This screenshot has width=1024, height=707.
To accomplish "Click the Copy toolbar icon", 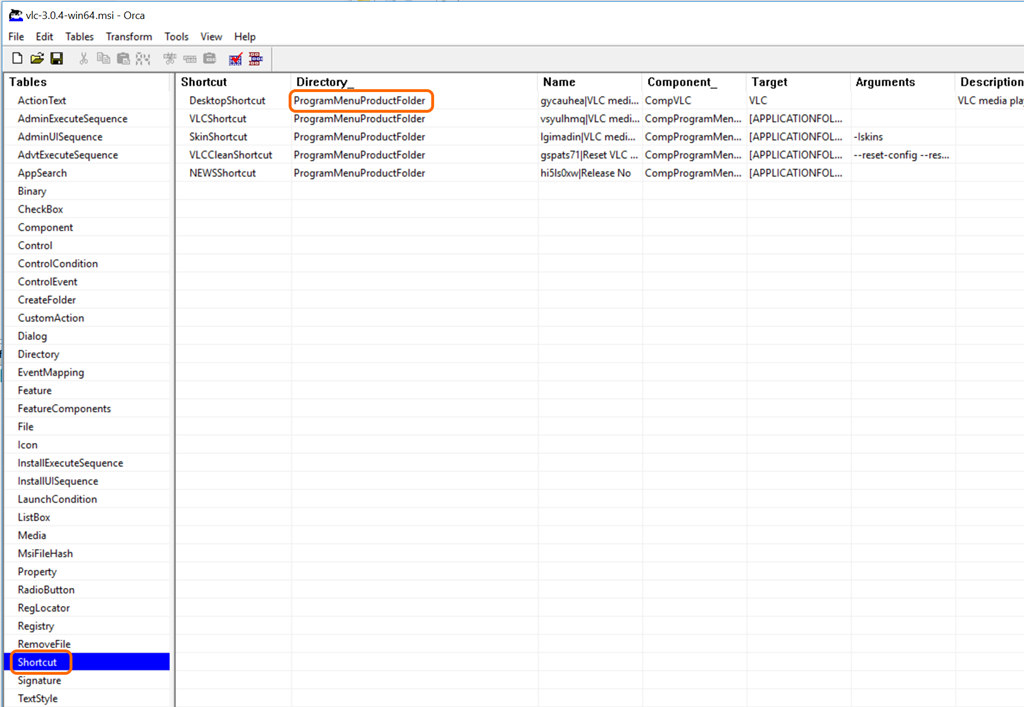I will [x=103, y=59].
